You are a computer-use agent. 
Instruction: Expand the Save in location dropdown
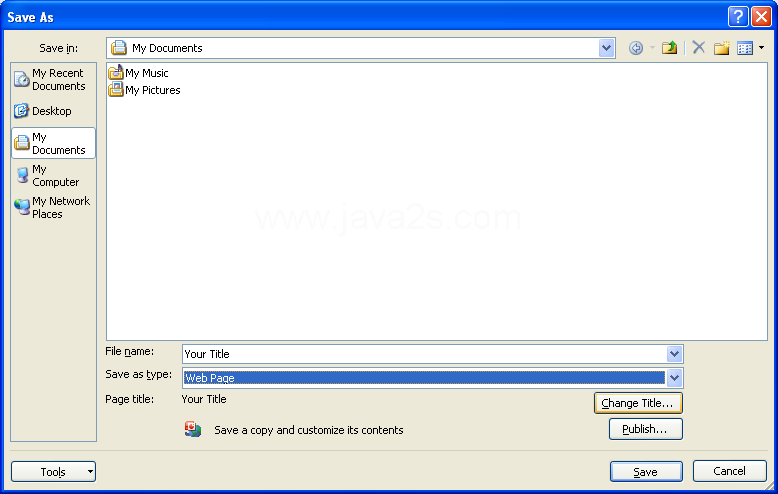click(x=606, y=48)
